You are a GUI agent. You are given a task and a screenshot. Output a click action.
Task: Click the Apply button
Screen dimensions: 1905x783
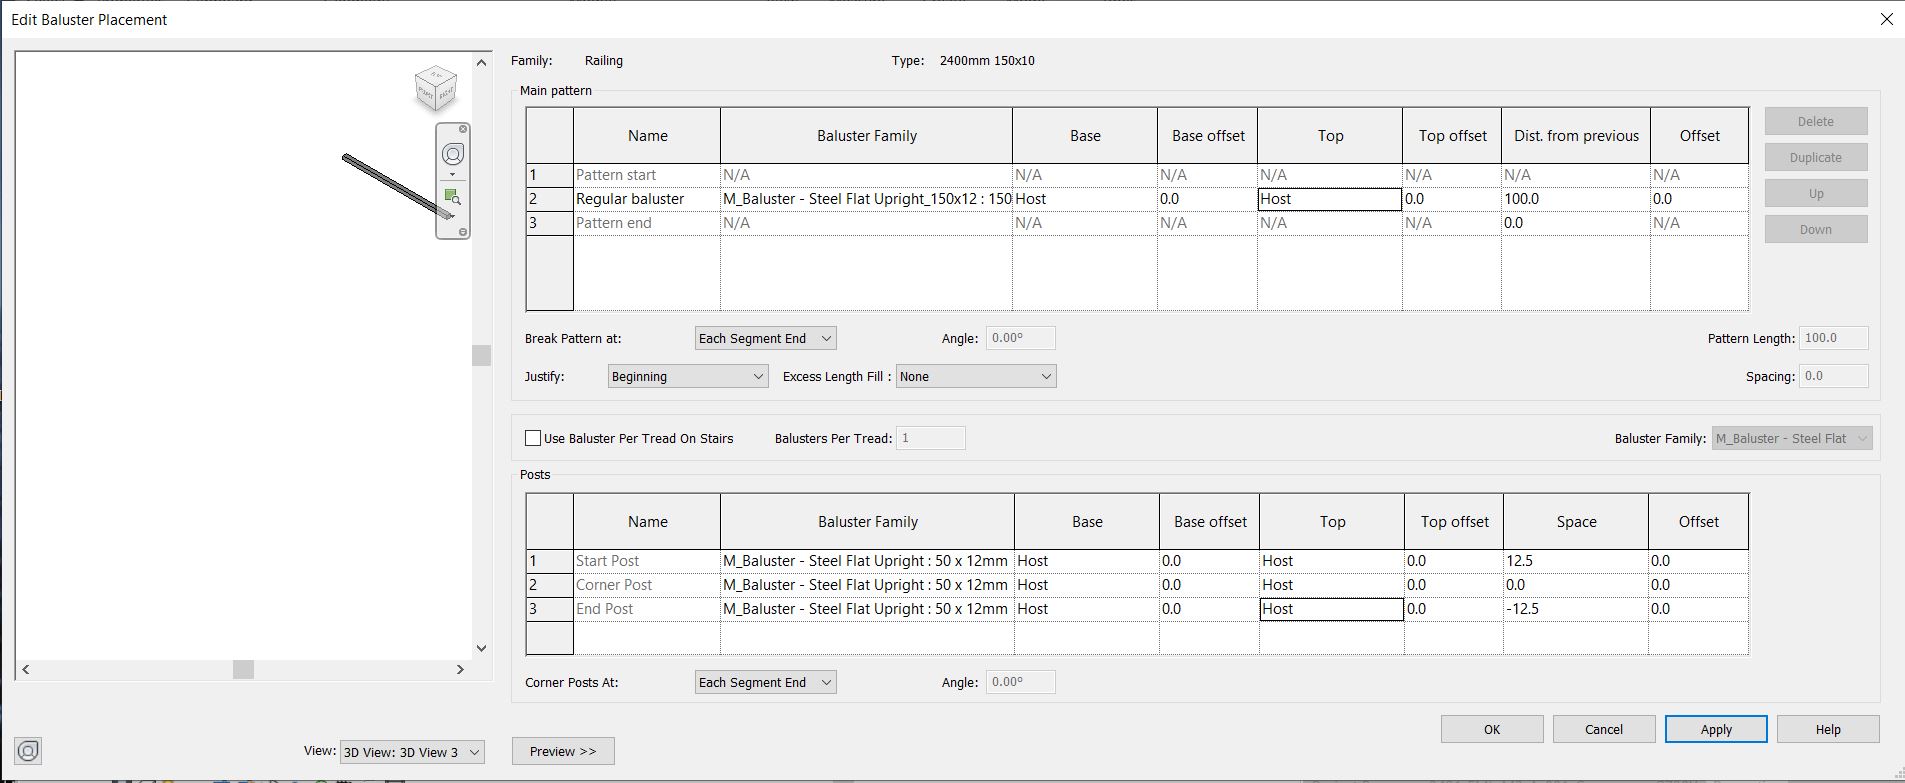1716,729
